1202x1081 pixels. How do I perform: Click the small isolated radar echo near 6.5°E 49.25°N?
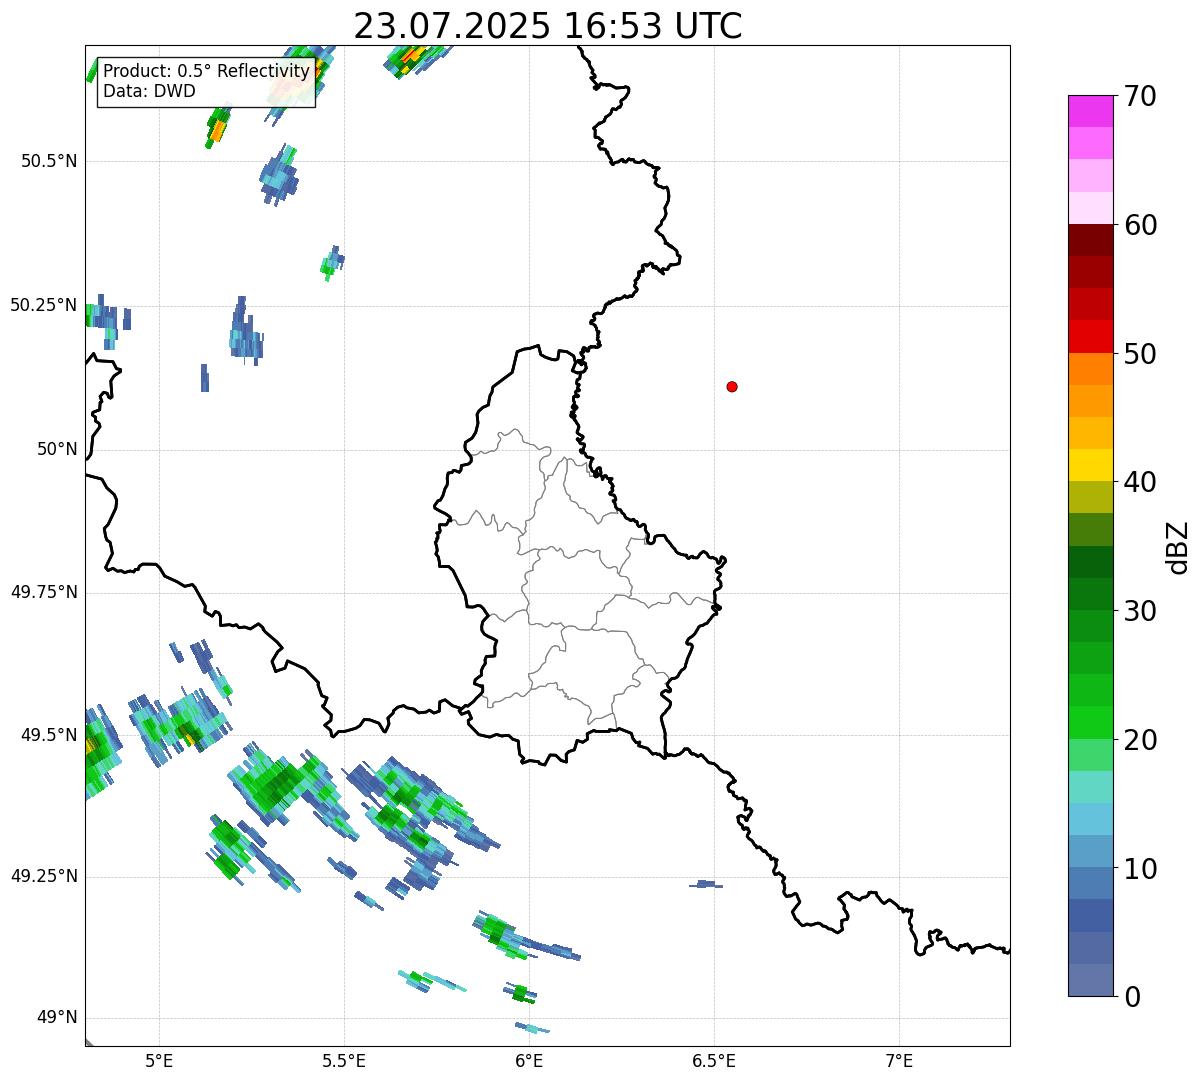[706, 884]
